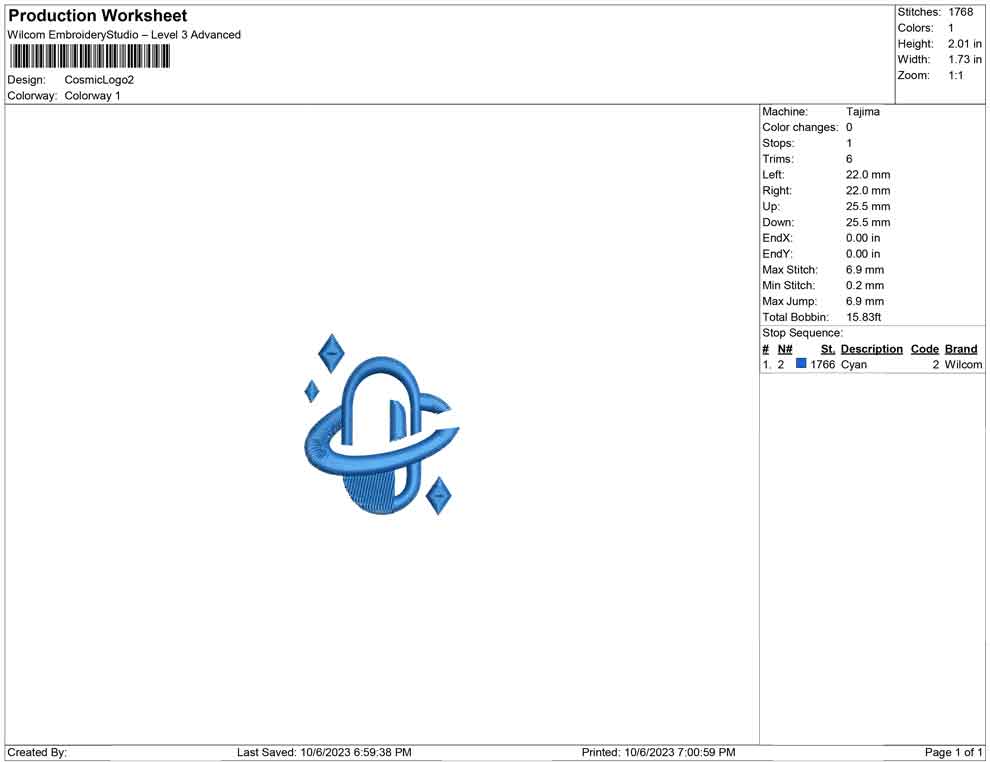Click the Height value 2.01 in

coord(964,44)
